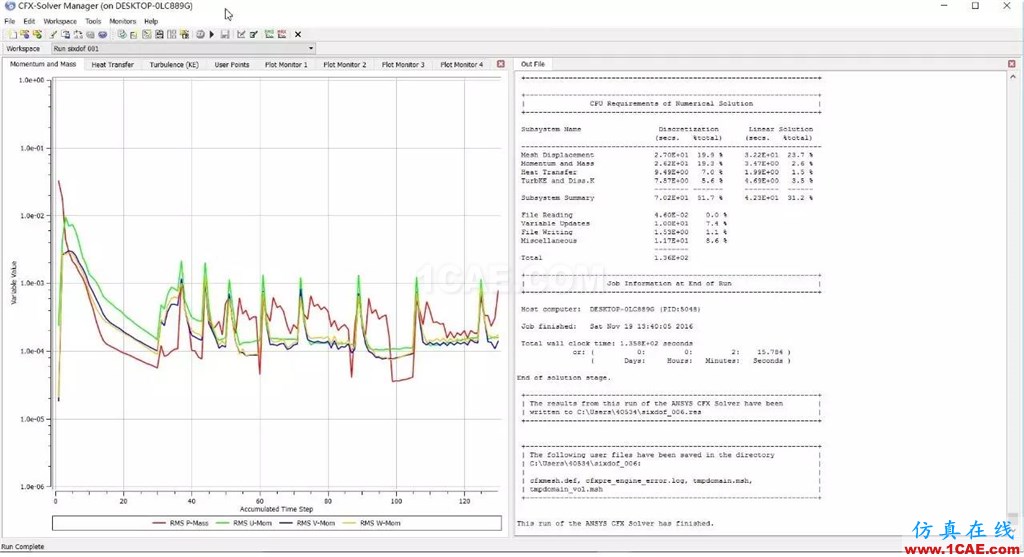This screenshot has height=557, width=1024.
Task: Open the File menu
Action: [x=10, y=21]
